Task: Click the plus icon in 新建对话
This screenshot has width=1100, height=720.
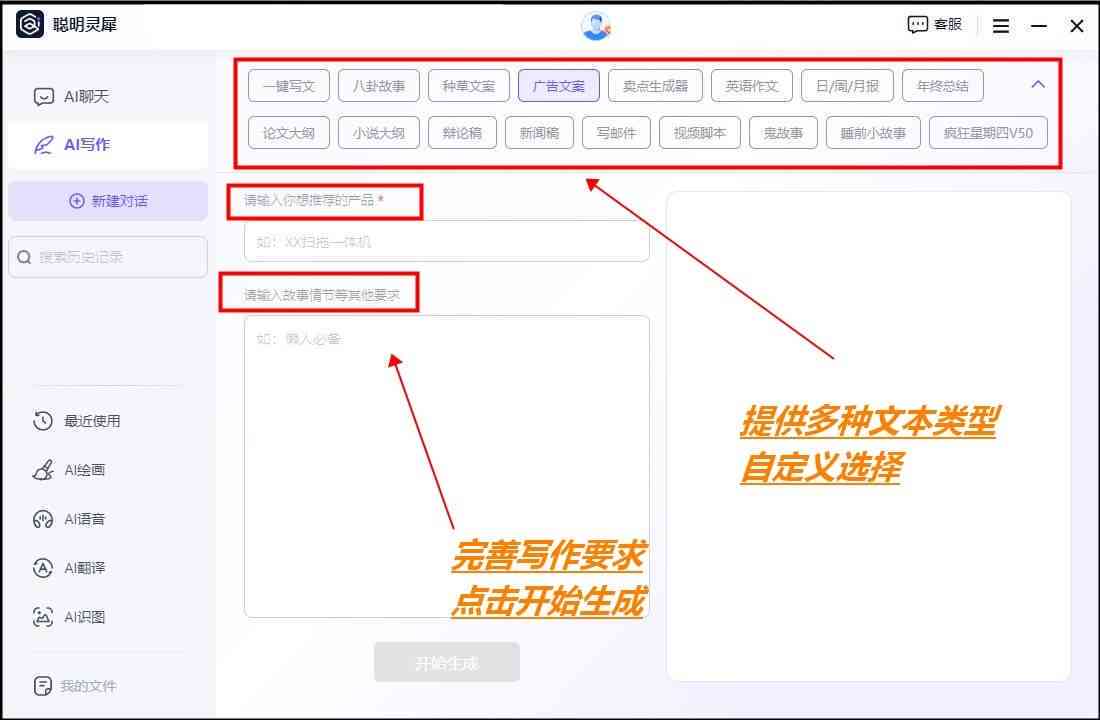Action: (x=76, y=201)
